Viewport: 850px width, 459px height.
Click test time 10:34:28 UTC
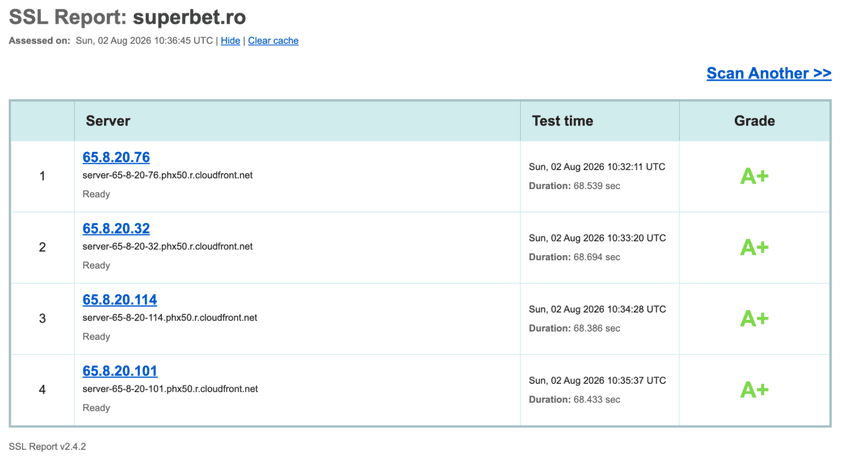click(x=597, y=309)
